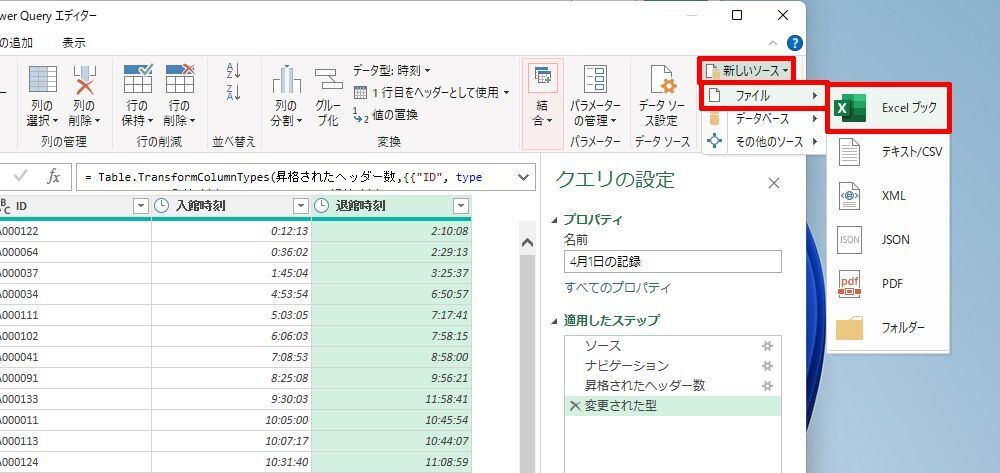Open the ID column filter dropdown
This screenshot has height=473, width=1000.
[x=140, y=206]
